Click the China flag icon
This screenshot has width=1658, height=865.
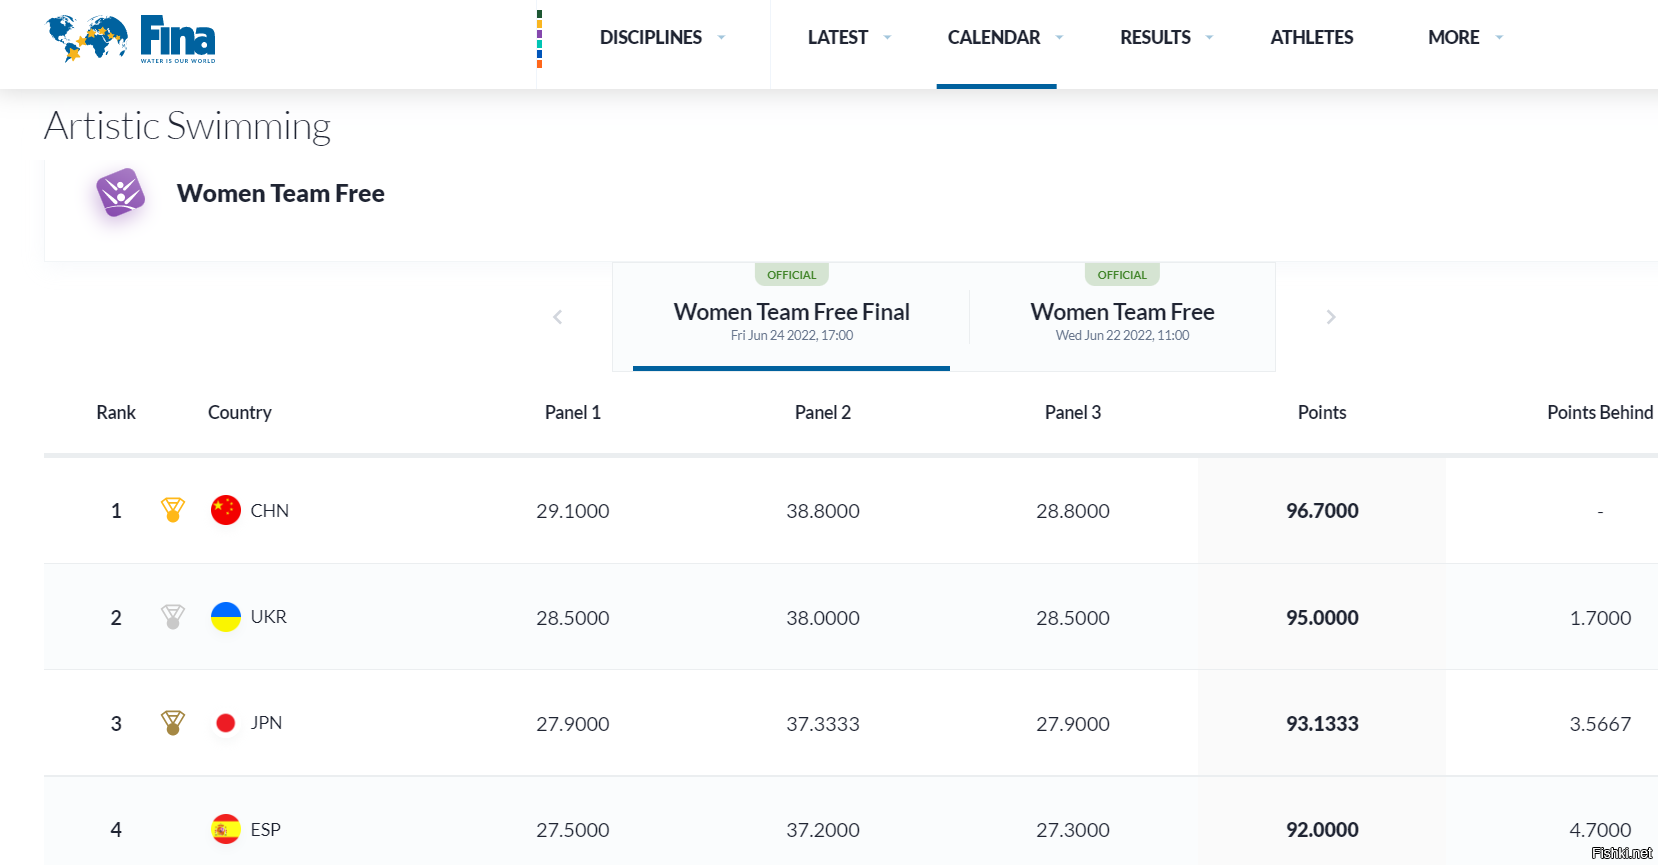point(226,510)
